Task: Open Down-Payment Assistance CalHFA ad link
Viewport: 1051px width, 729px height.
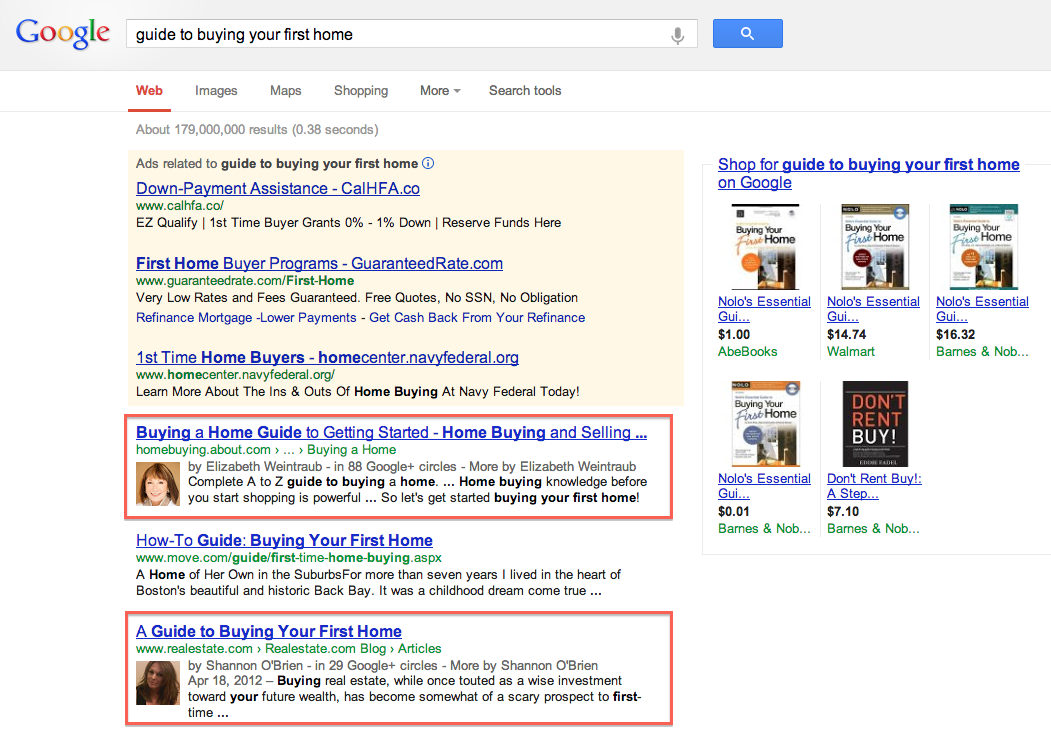Action: click(277, 189)
